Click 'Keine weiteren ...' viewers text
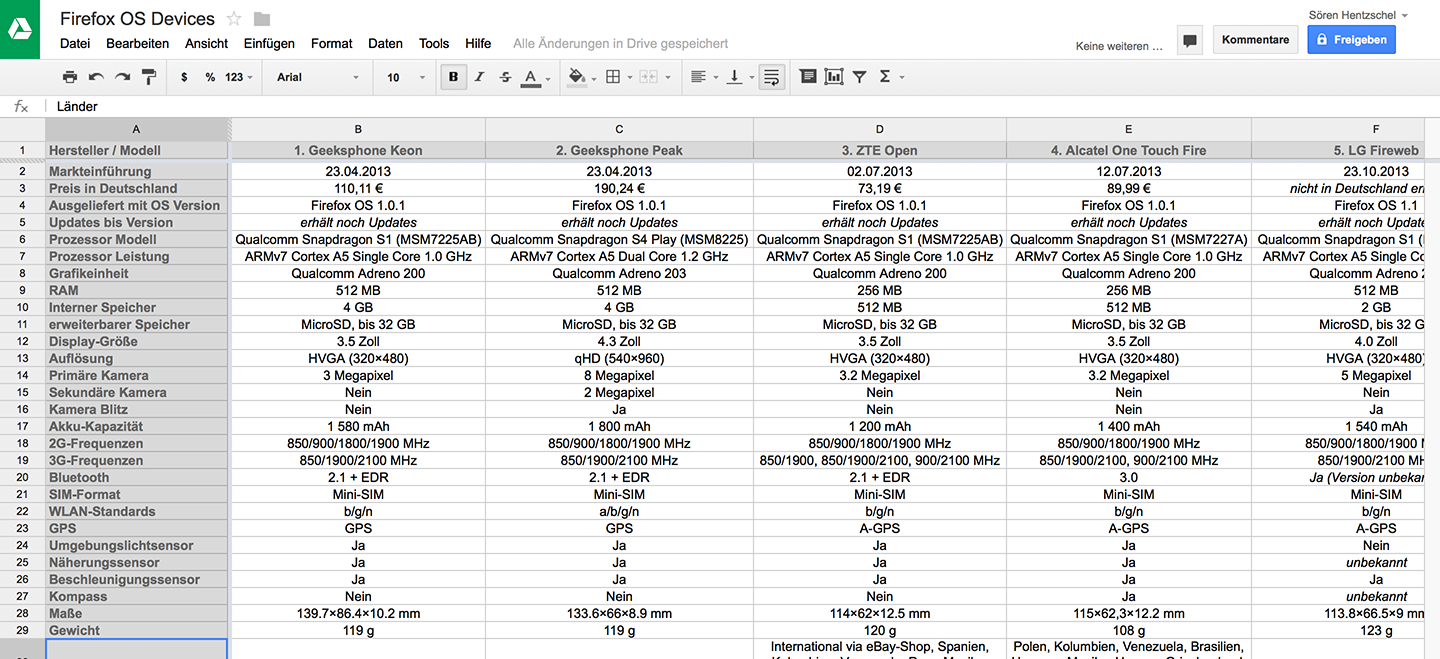This screenshot has height=659, width=1440. click(x=1119, y=46)
